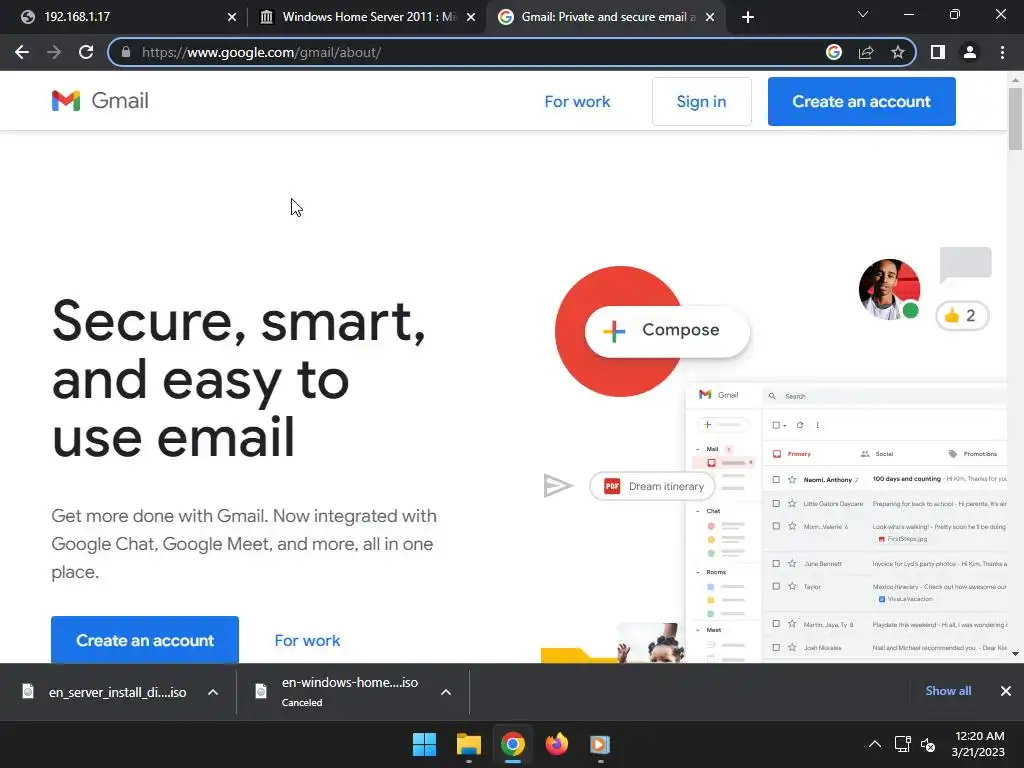
Task: Go back using the browser back arrow
Action: click(x=22, y=52)
